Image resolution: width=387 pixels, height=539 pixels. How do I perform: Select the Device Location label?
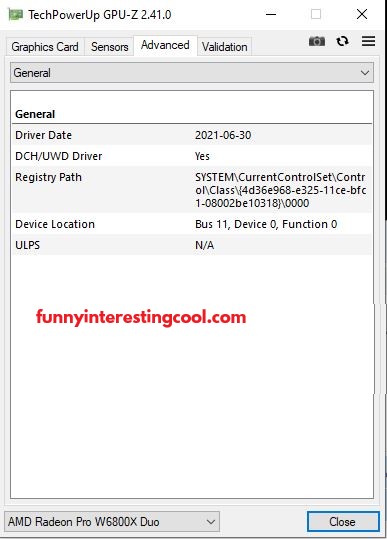point(55,224)
